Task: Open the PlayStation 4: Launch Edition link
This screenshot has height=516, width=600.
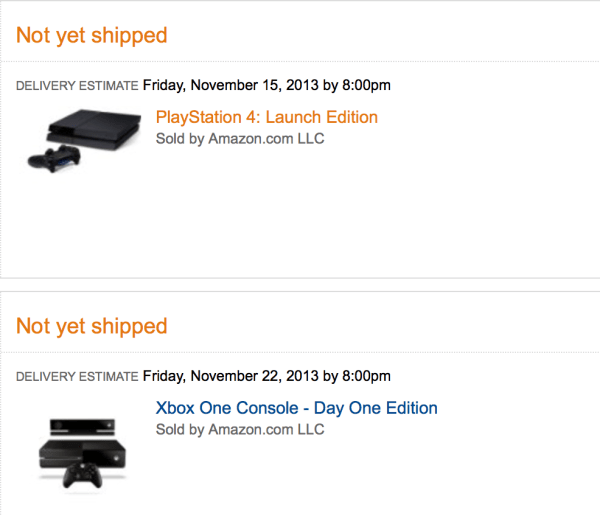Action: pos(266,117)
